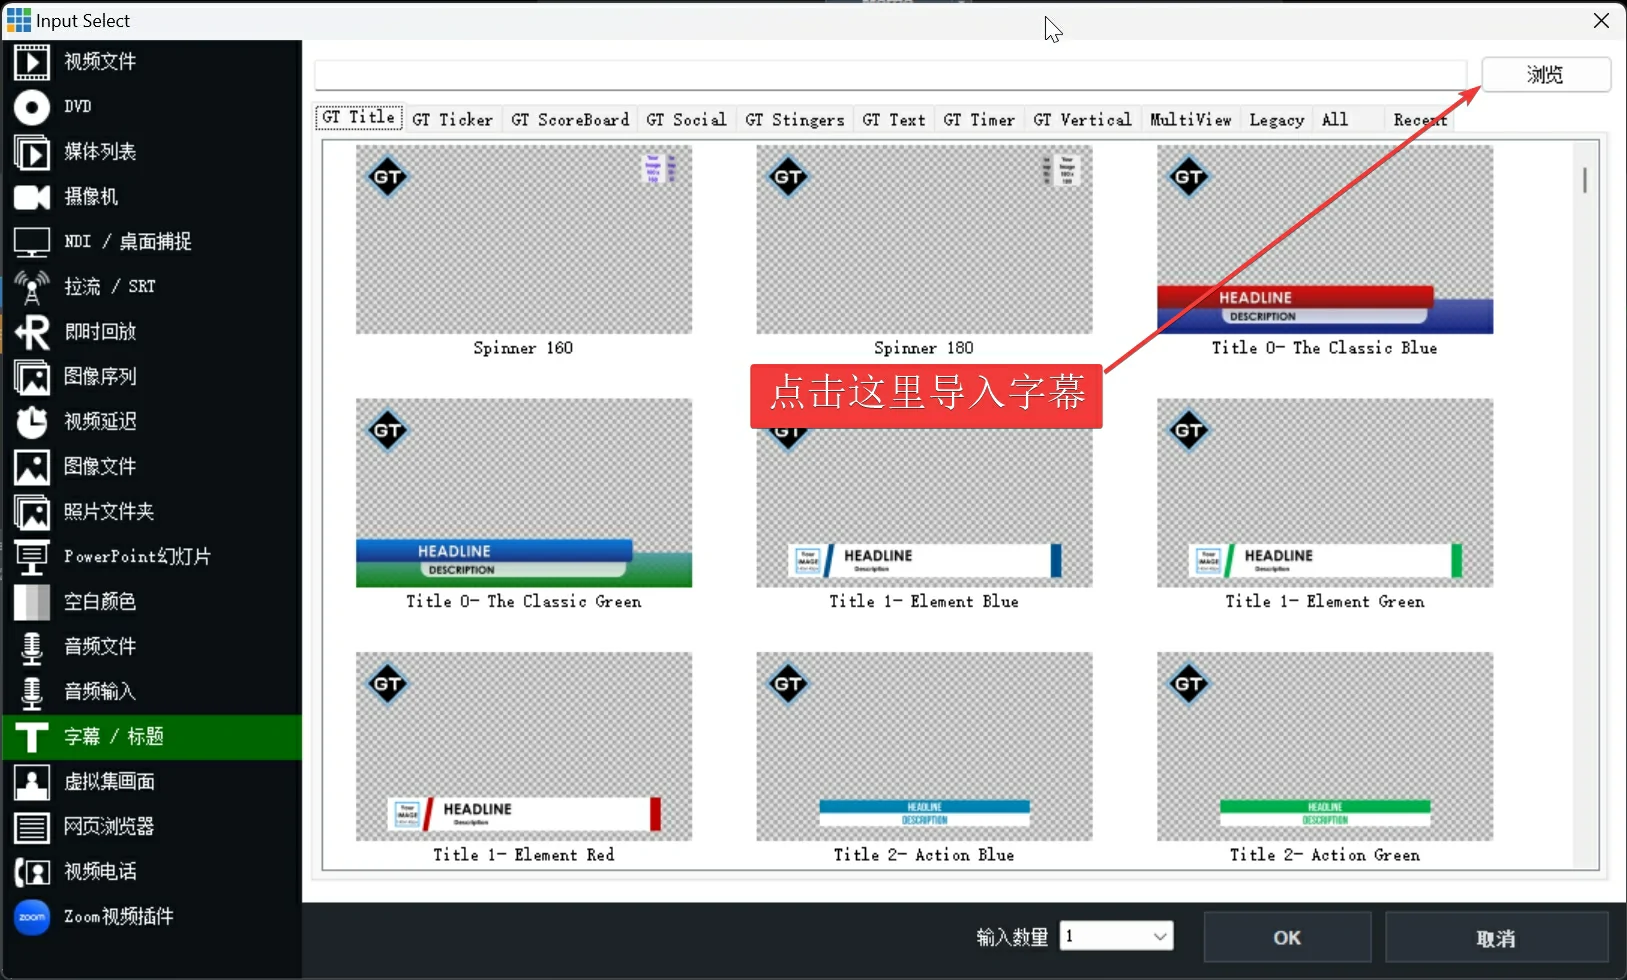Expand the input quantity dropdown
Image resolution: width=1627 pixels, height=980 pixels.
coord(1159,937)
